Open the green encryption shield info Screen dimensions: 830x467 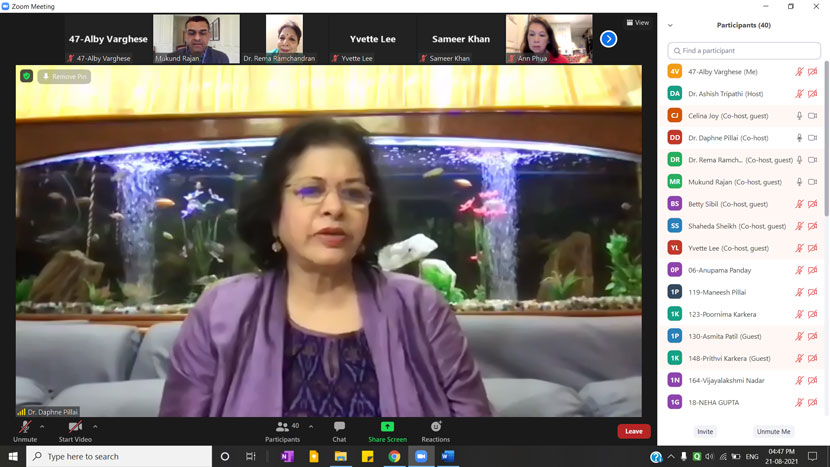point(26,76)
